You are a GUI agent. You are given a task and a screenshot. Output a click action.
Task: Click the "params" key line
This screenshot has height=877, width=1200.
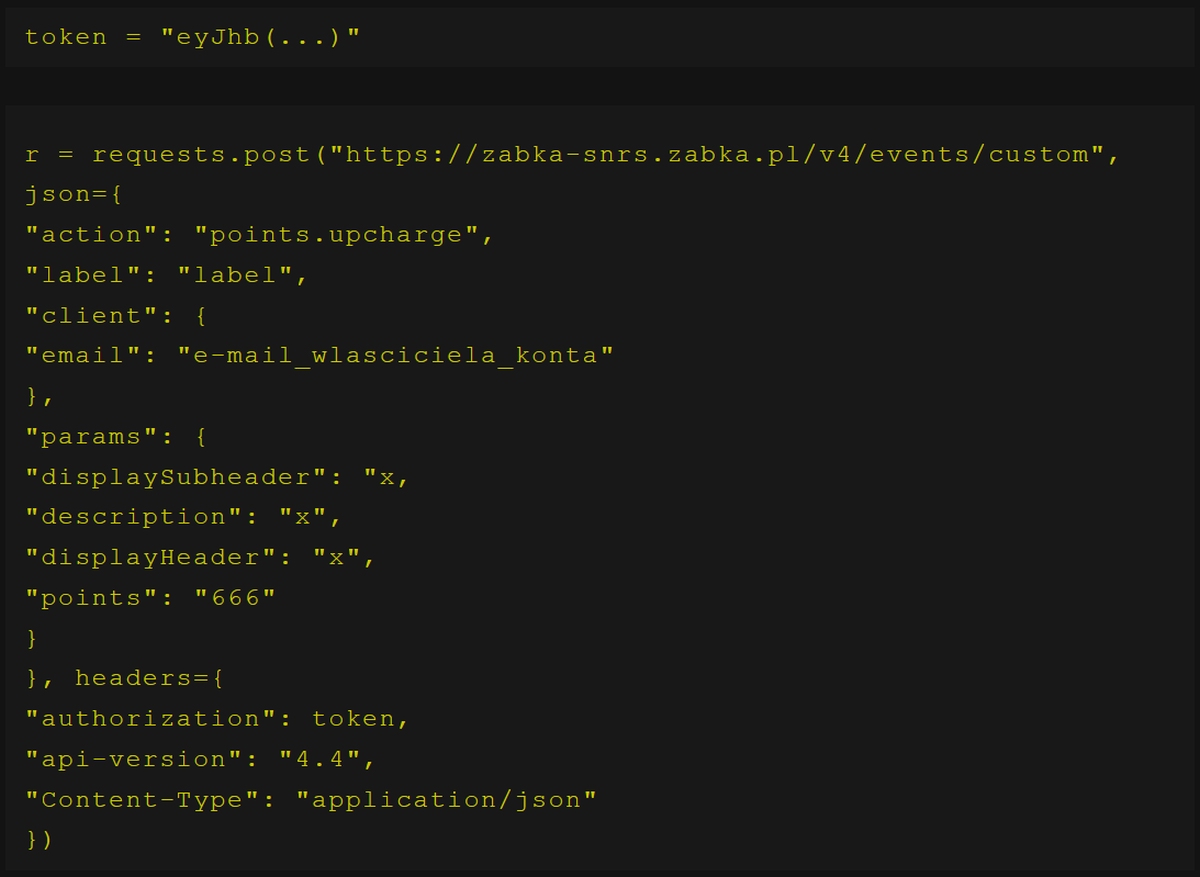115,437
